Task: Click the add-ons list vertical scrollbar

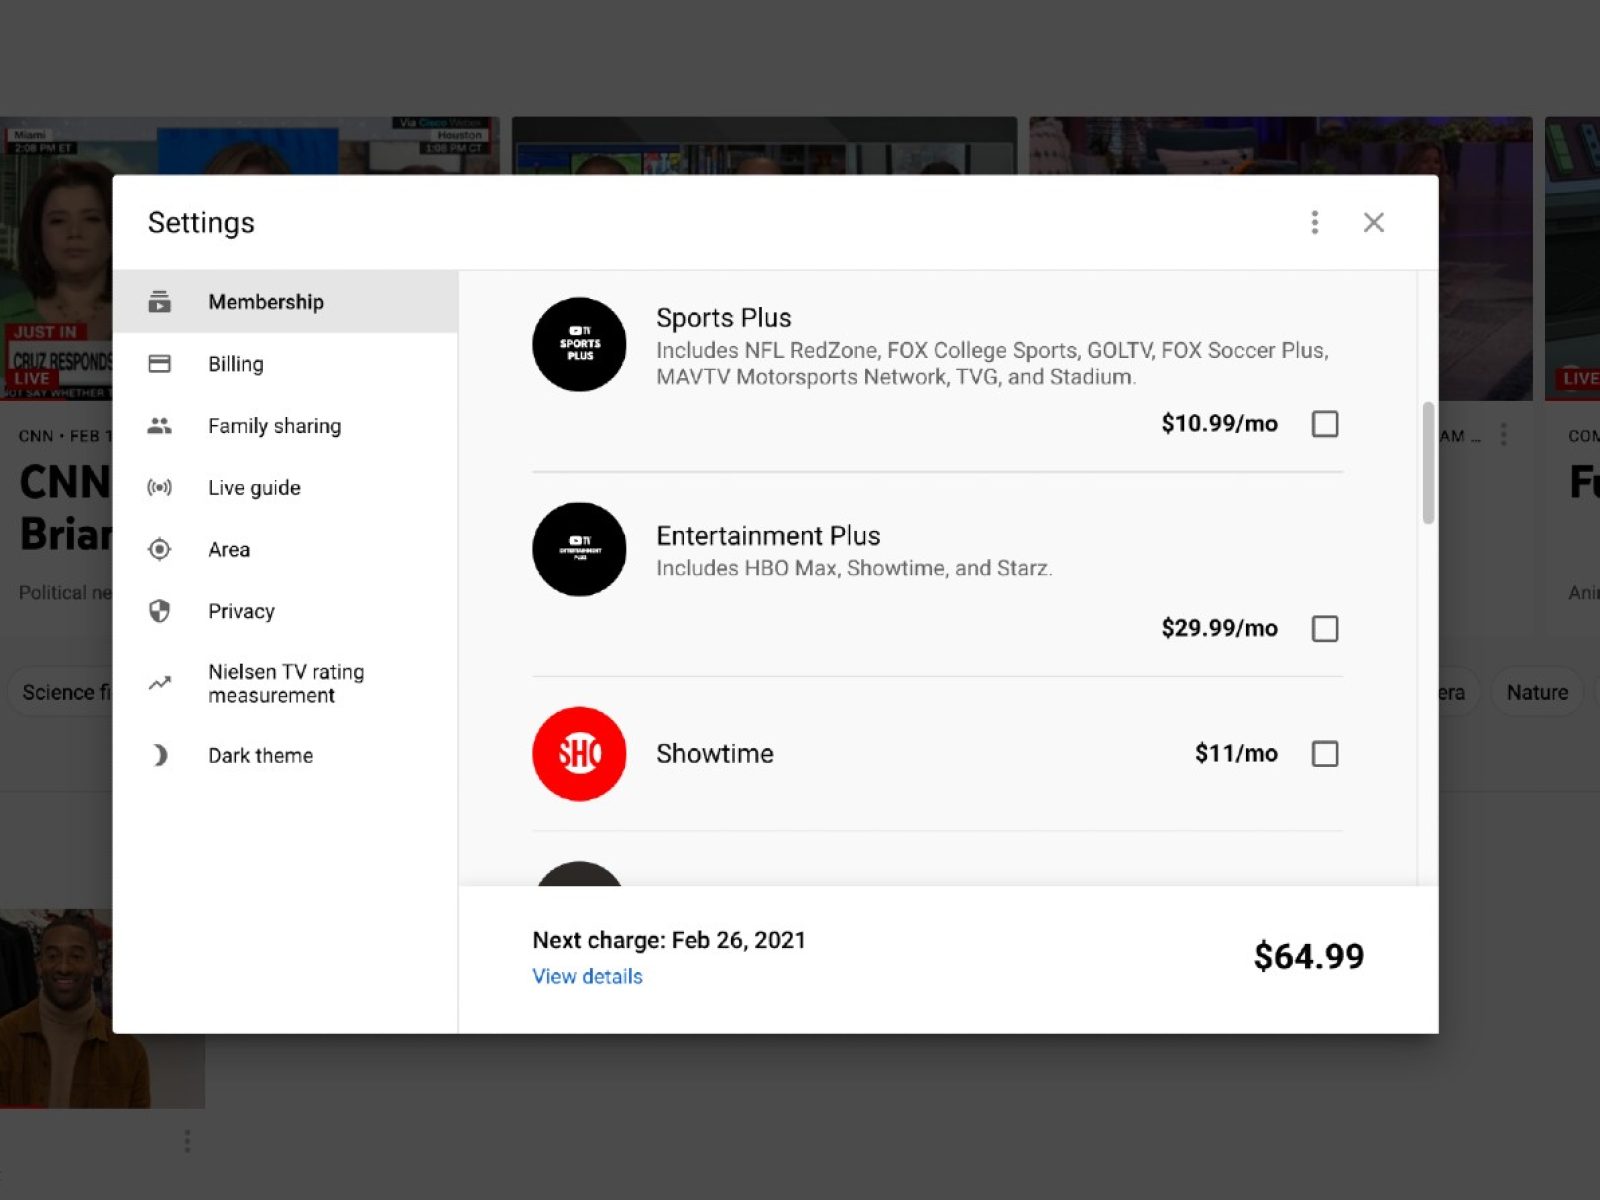Action: point(1428,463)
